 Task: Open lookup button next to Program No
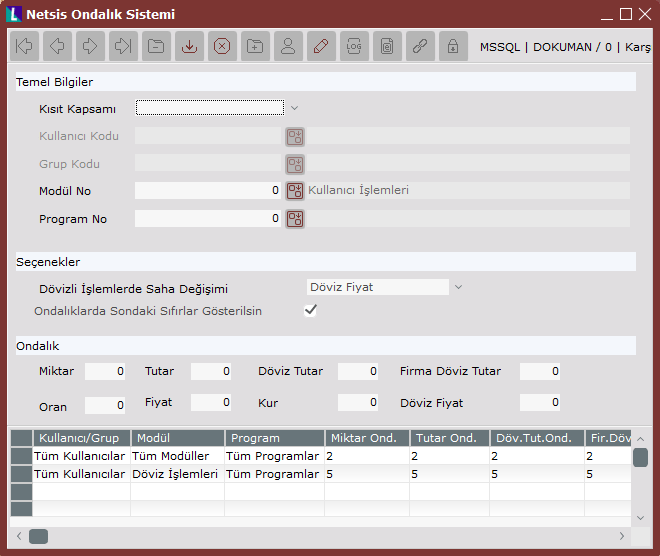click(295, 219)
